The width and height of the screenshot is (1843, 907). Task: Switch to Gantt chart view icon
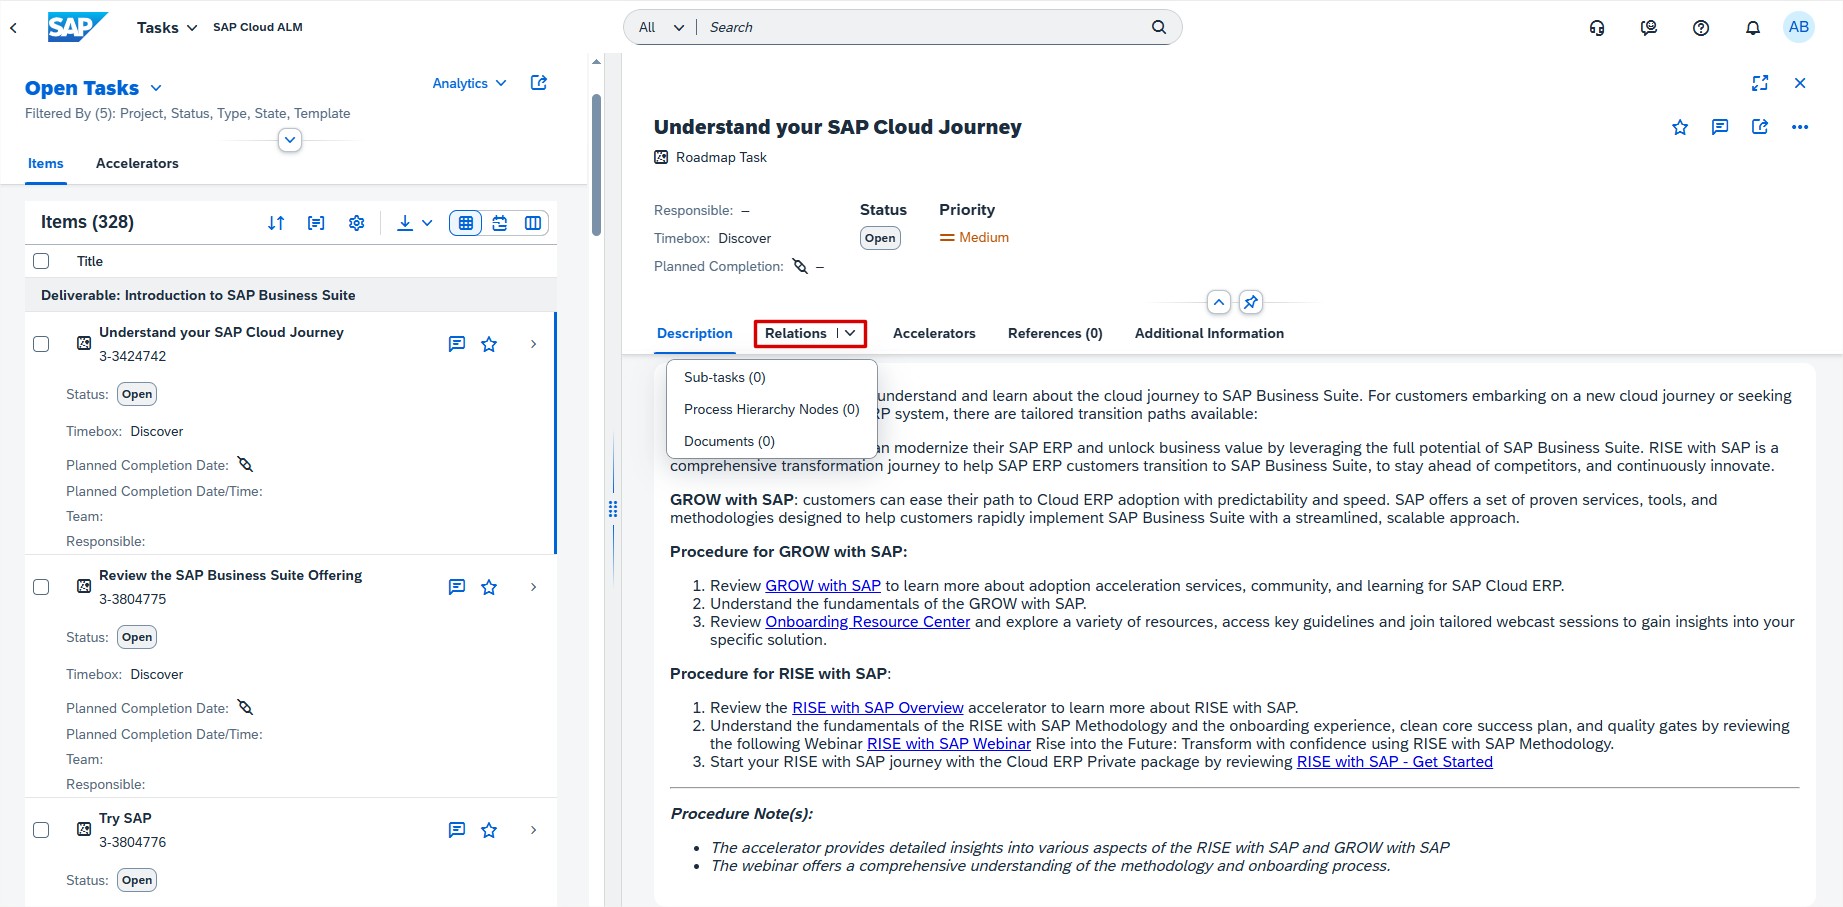click(500, 223)
